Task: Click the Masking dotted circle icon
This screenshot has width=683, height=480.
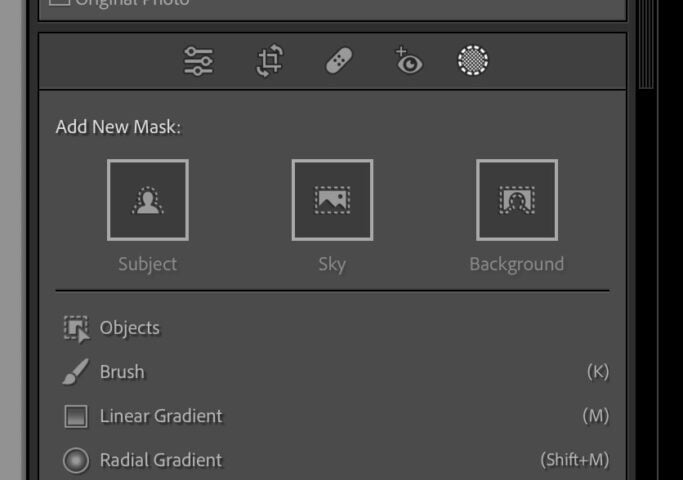Action: point(473,61)
